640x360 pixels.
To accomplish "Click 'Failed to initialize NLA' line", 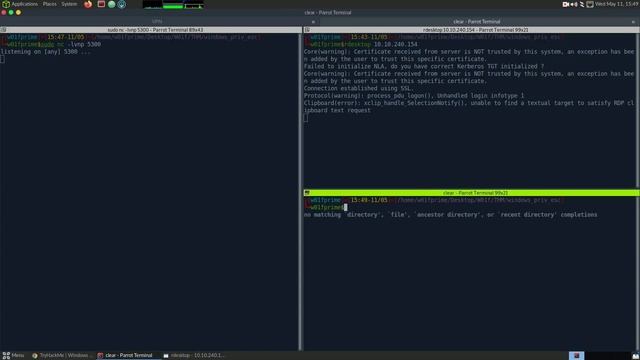I will [424, 67].
